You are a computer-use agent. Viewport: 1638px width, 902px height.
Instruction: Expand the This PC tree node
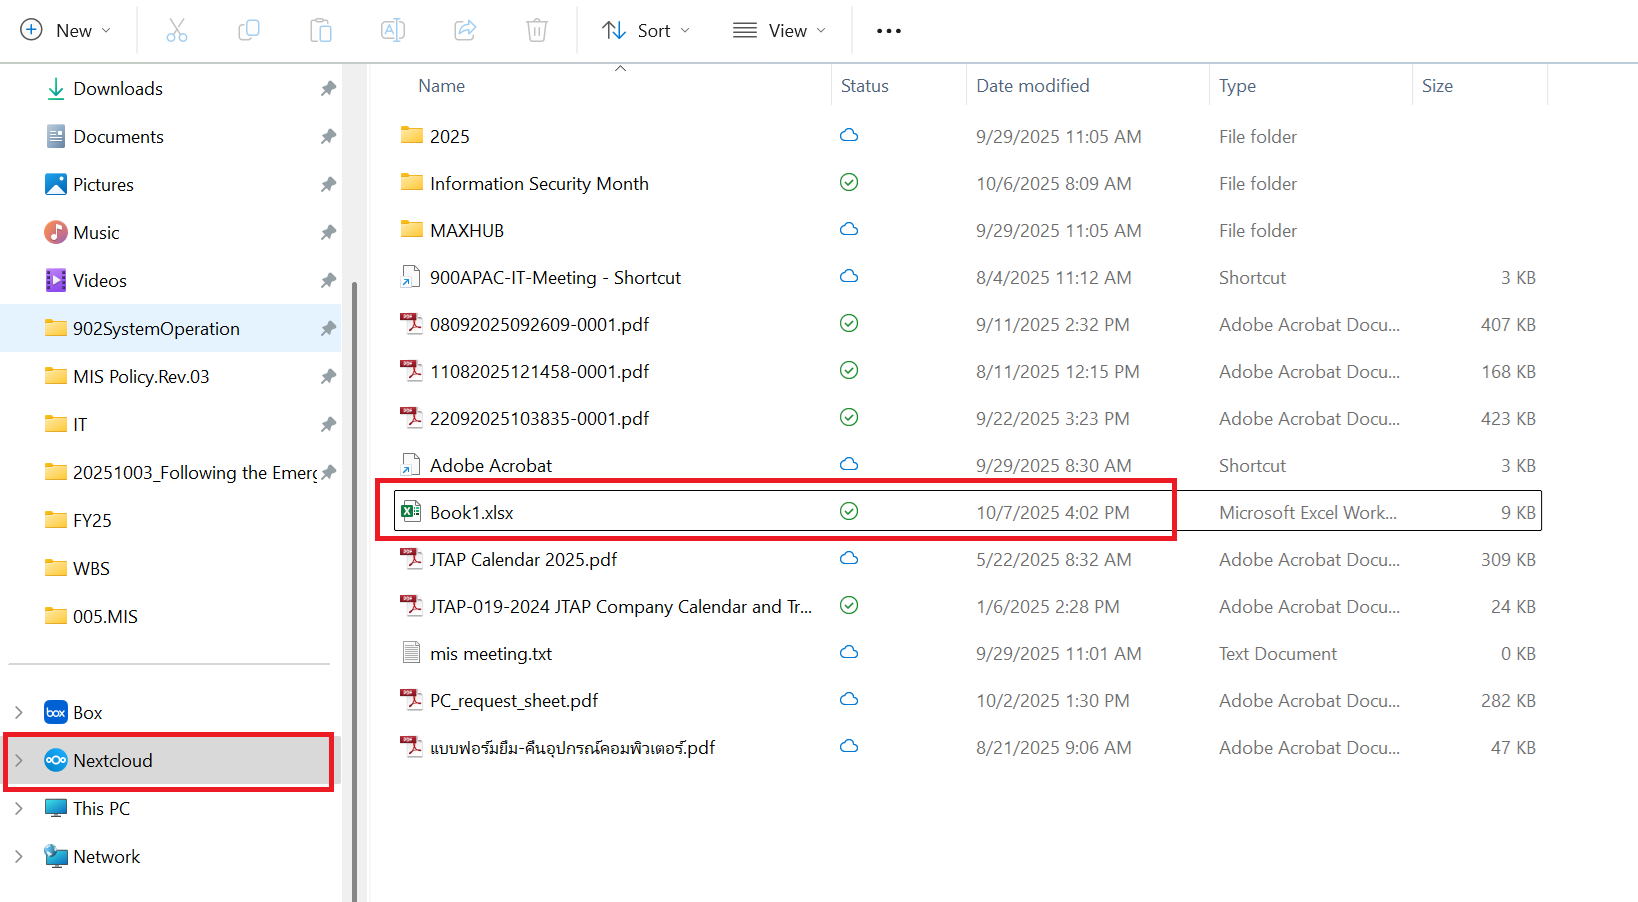point(19,809)
